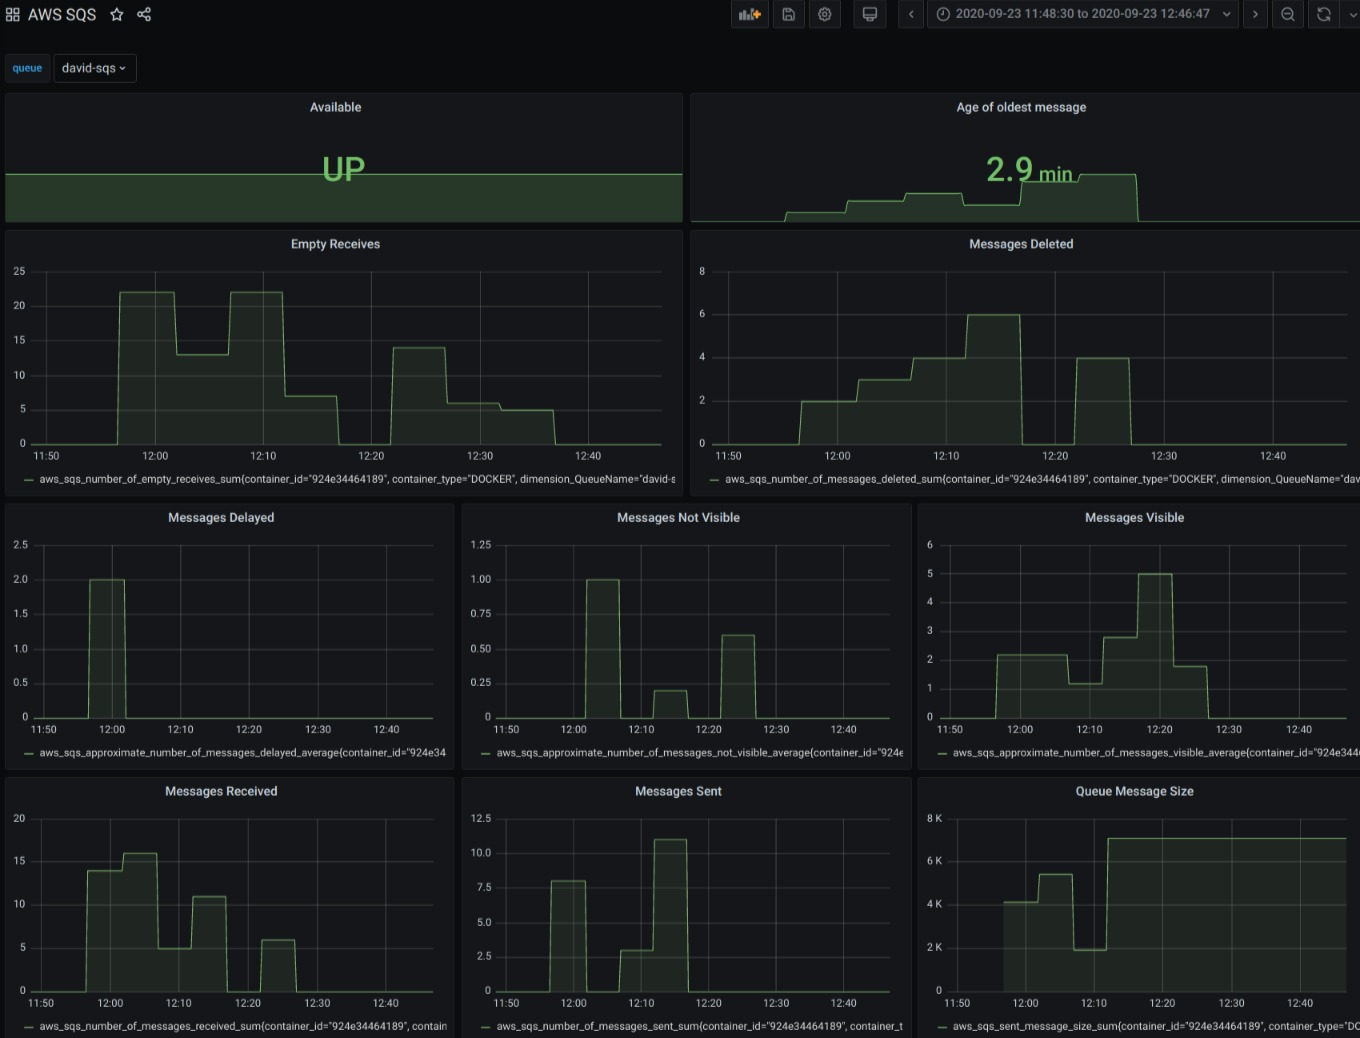The height and width of the screenshot is (1038, 1360).
Task: Toggle the empty_receives_sum legend series
Action: coord(357,479)
